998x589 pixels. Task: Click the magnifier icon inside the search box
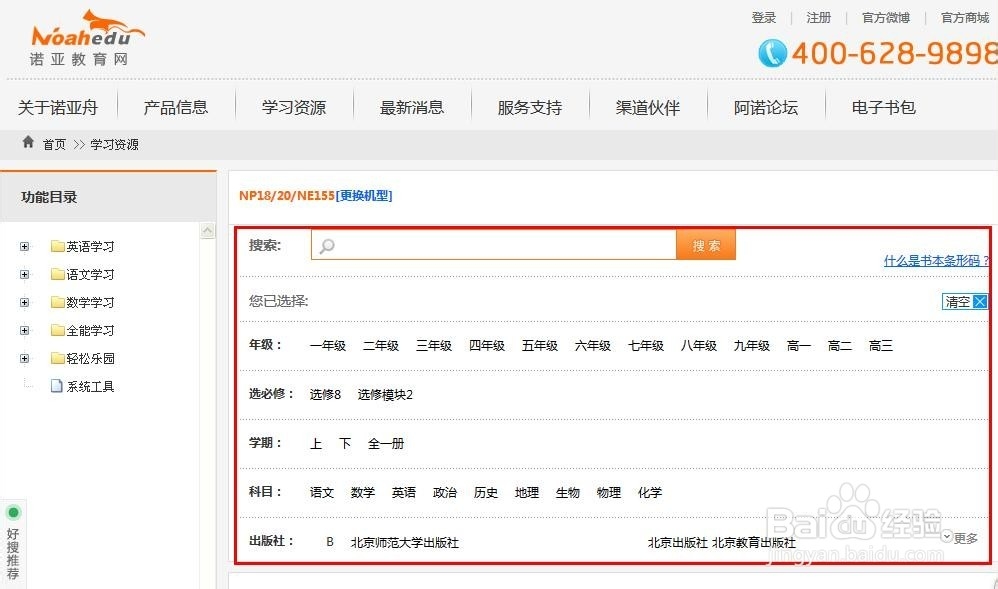(x=326, y=245)
